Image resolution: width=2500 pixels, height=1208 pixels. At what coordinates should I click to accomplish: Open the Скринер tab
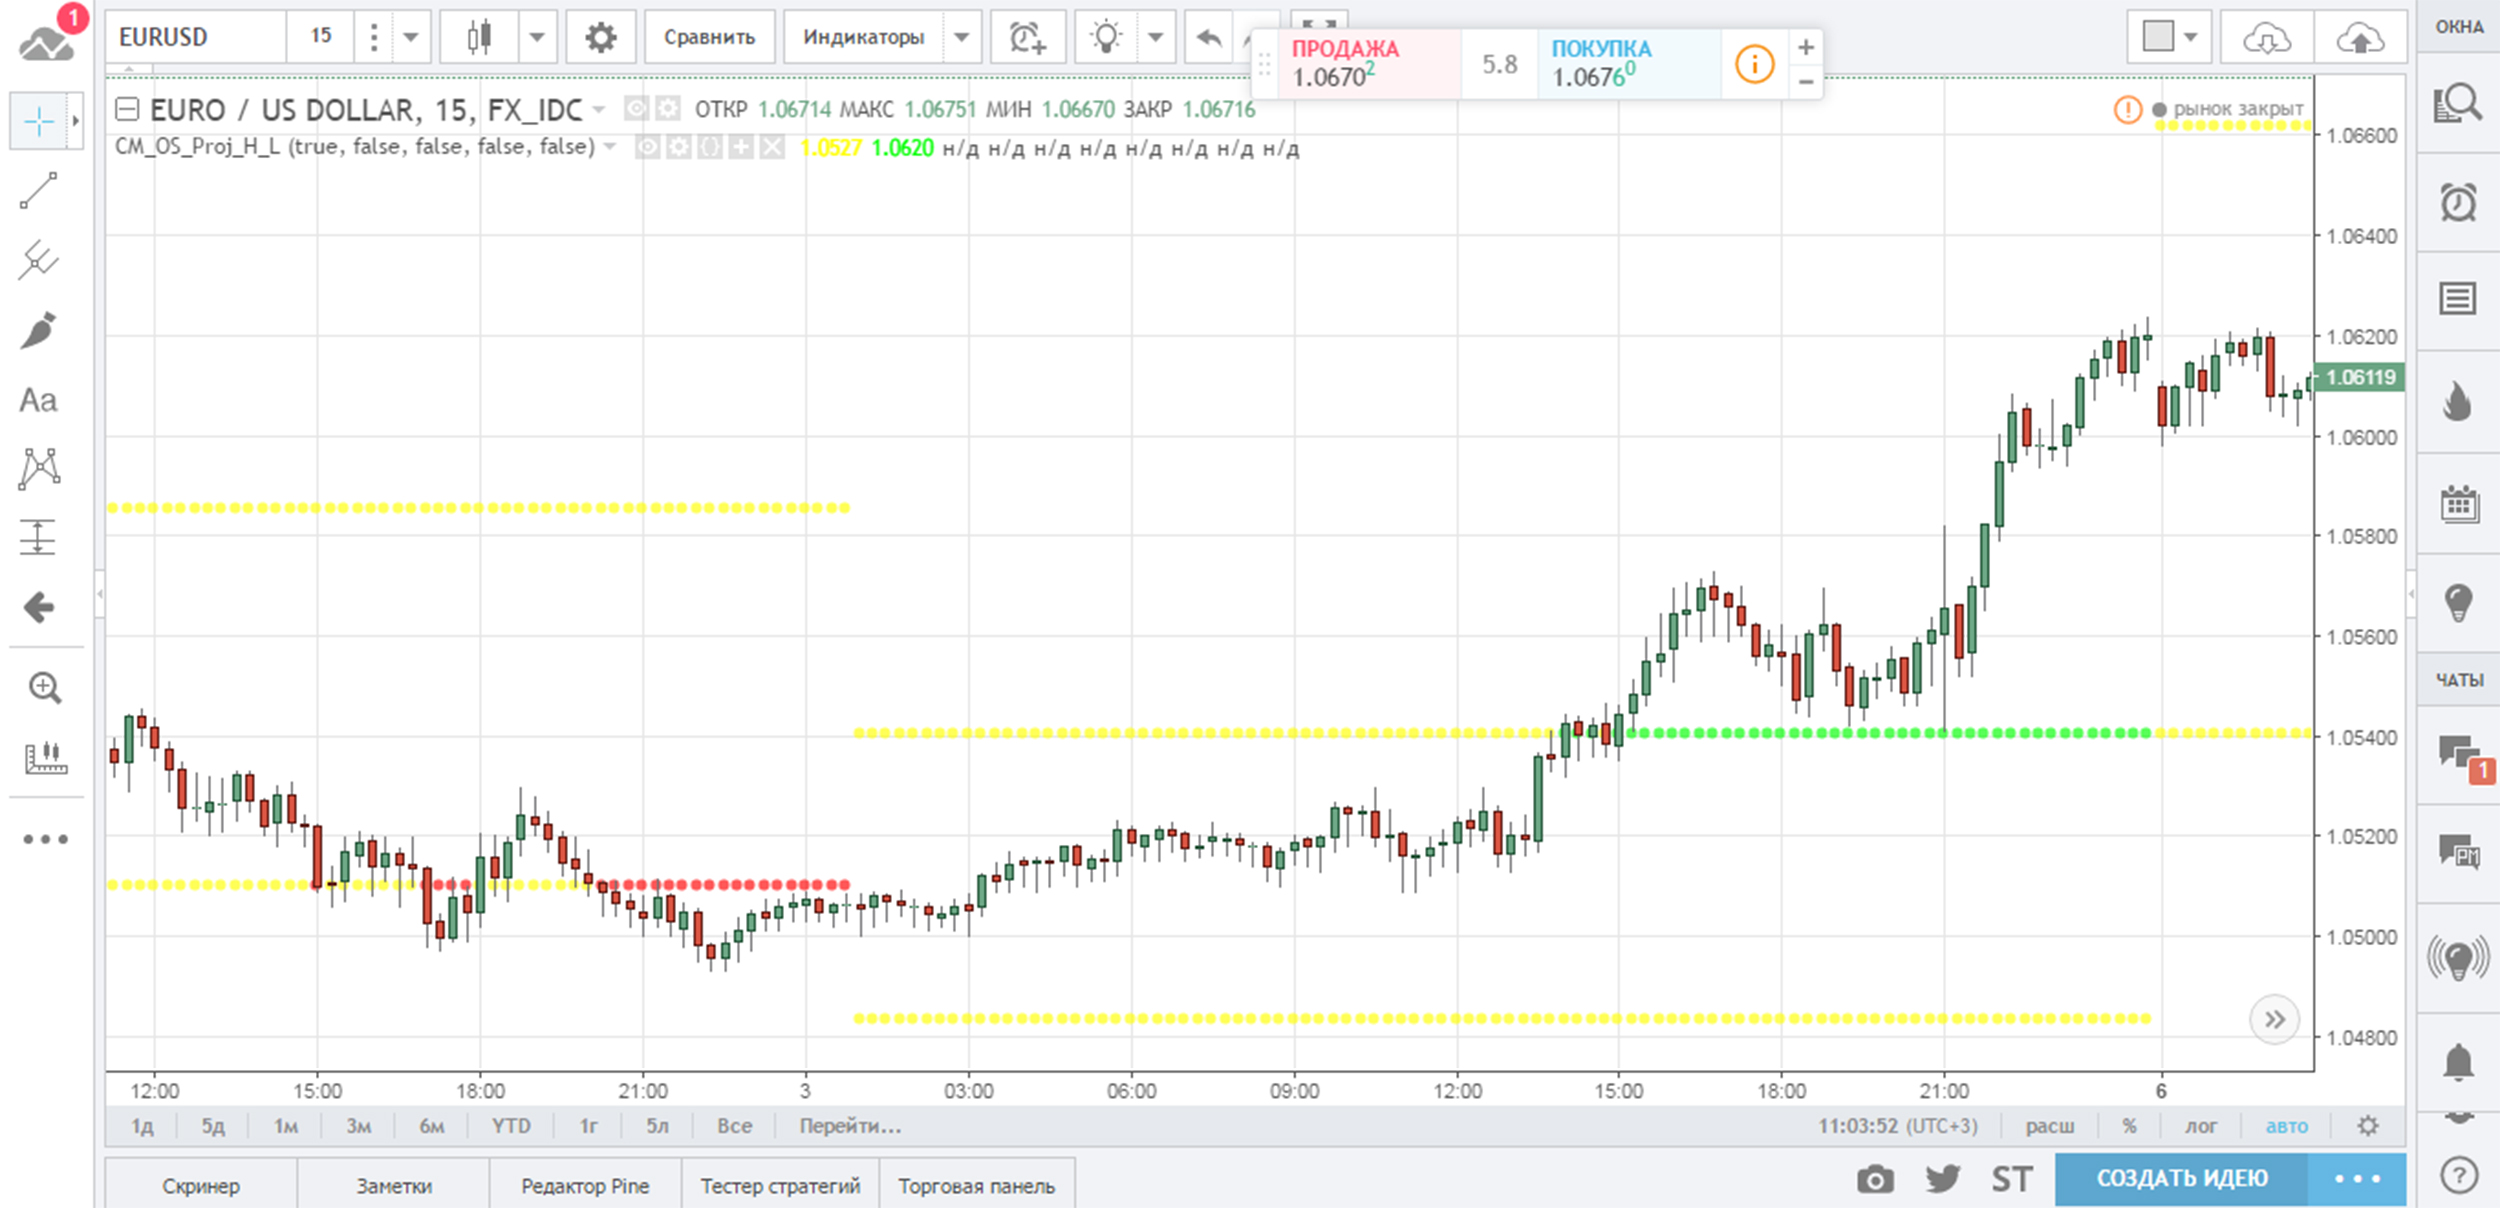pos(201,1186)
